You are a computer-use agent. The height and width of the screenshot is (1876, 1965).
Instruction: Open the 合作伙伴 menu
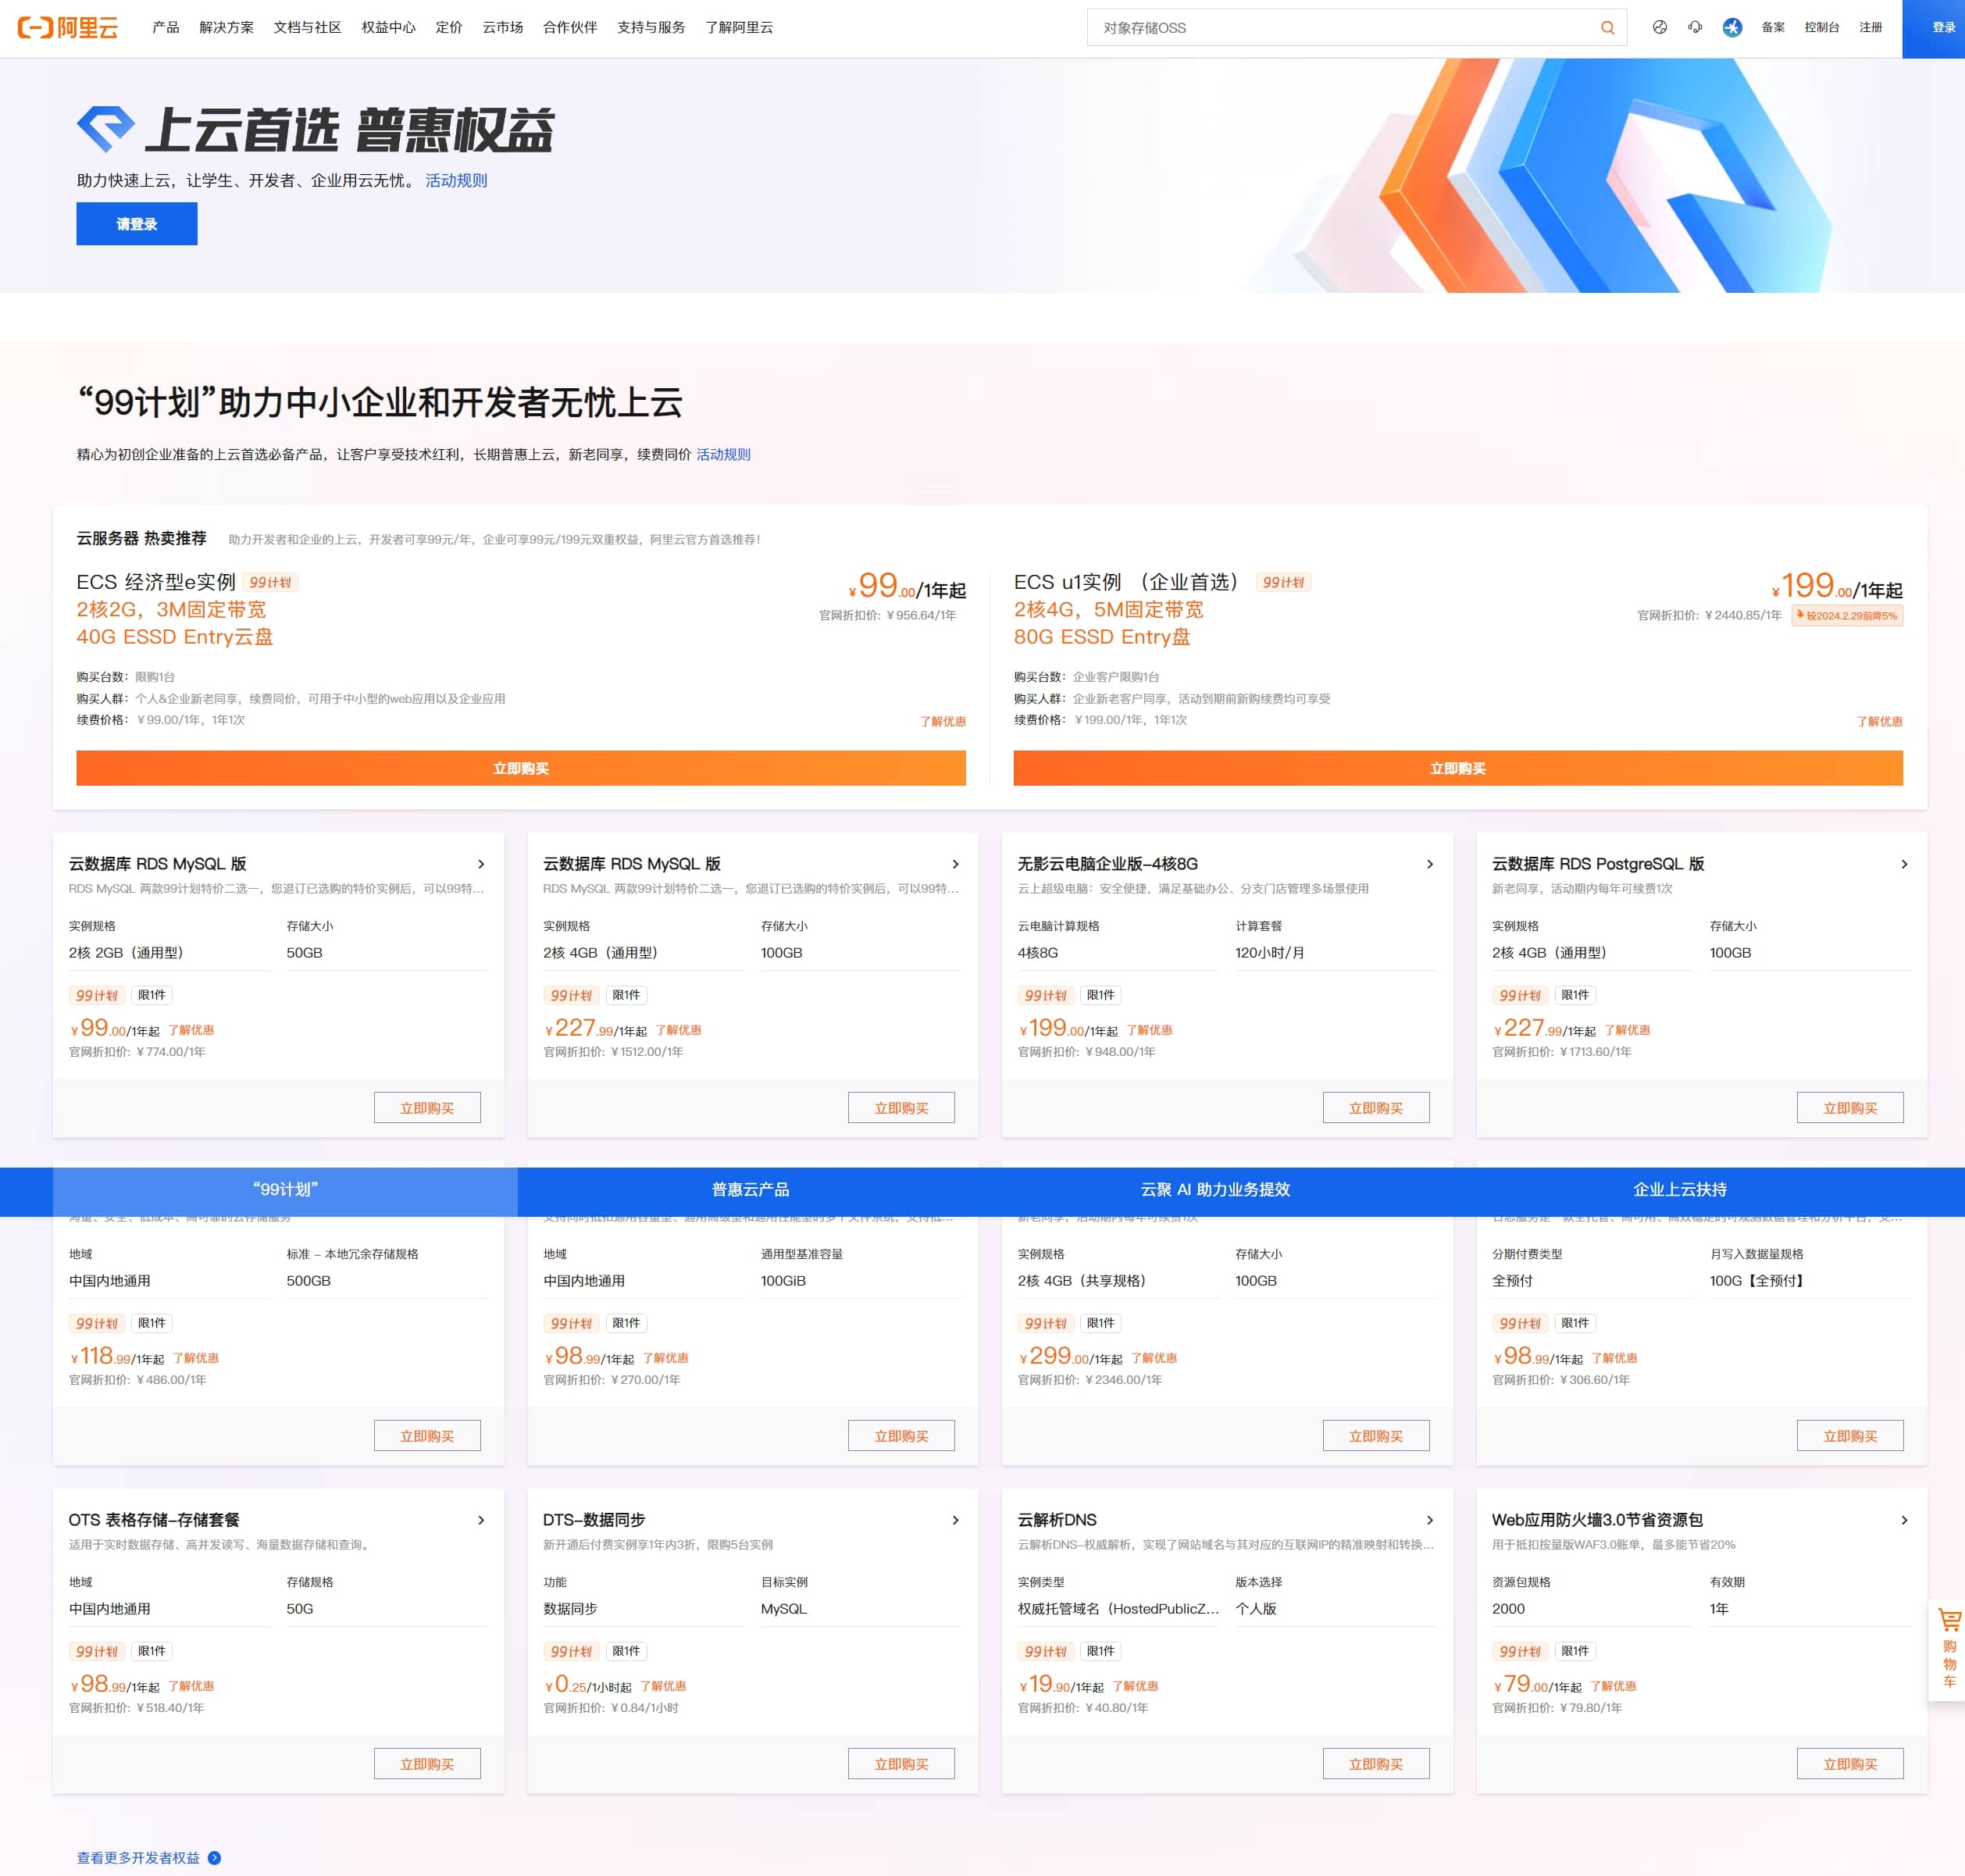pyautogui.click(x=570, y=27)
